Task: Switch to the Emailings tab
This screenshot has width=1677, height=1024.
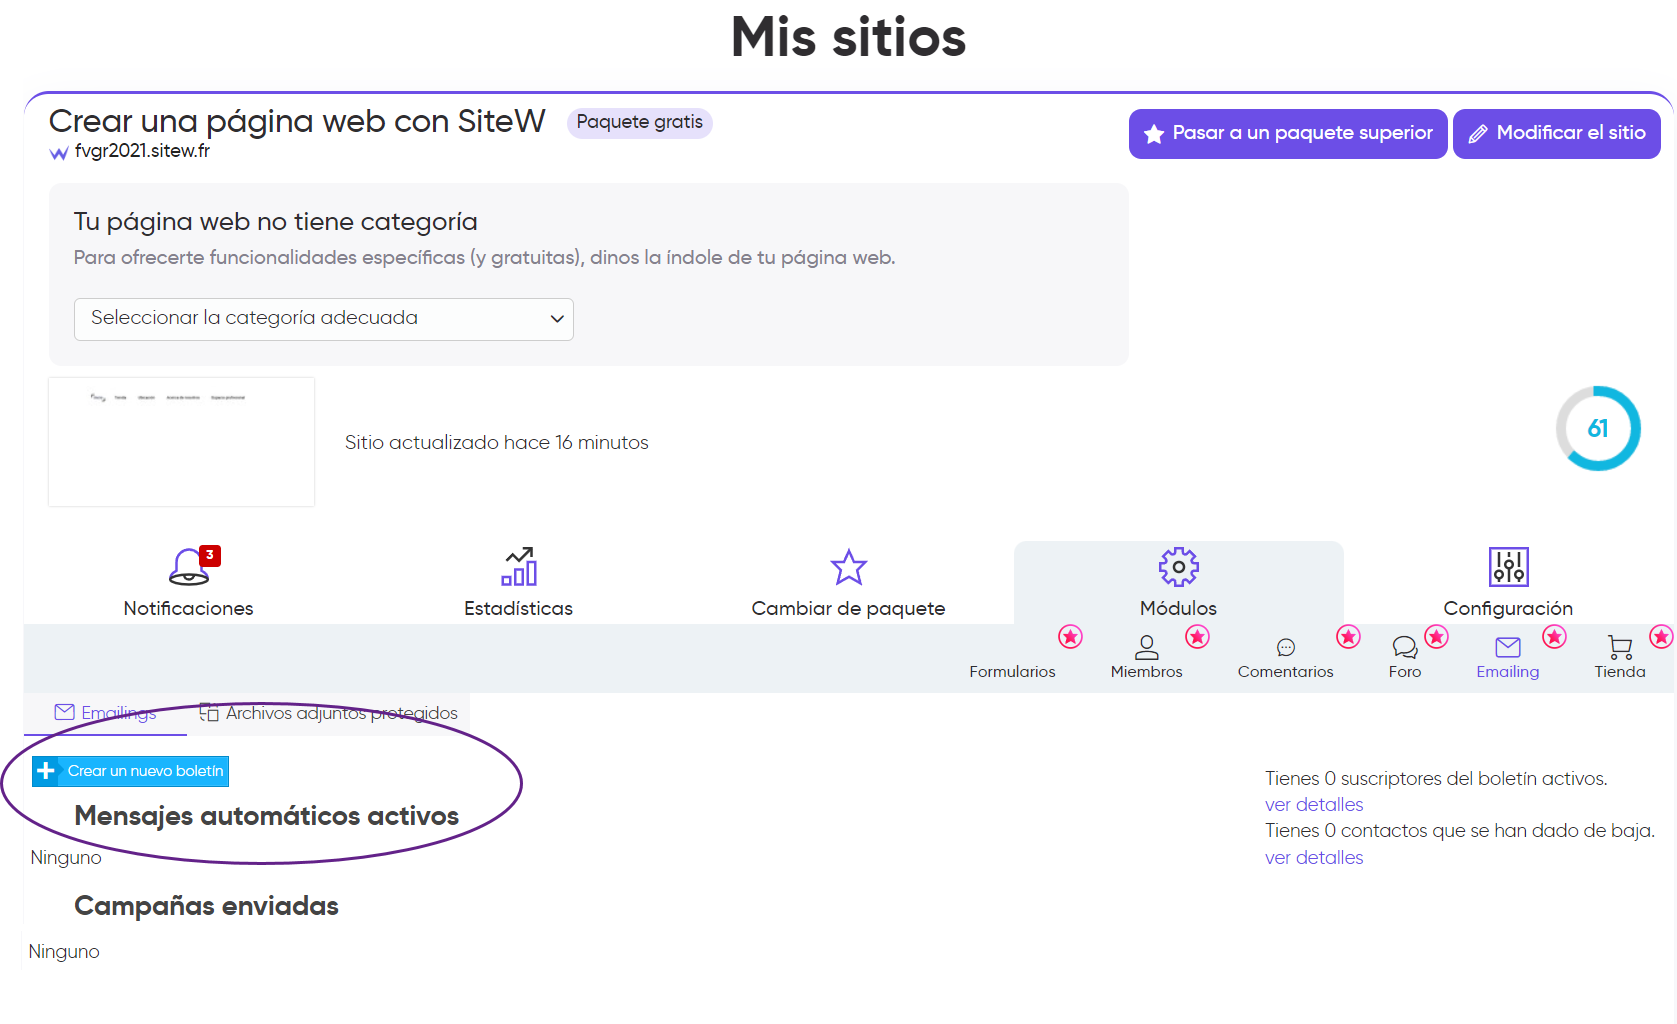Action: tap(106, 713)
